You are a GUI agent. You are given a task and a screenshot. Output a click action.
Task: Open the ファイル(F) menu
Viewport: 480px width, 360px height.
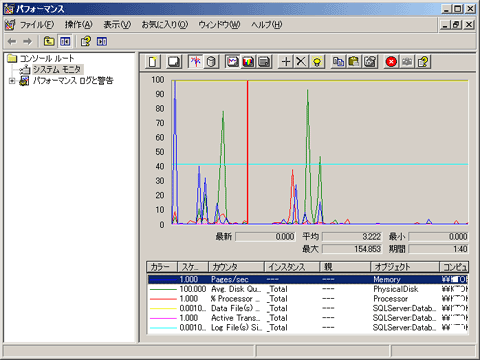pyautogui.click(x=37, y=25)
